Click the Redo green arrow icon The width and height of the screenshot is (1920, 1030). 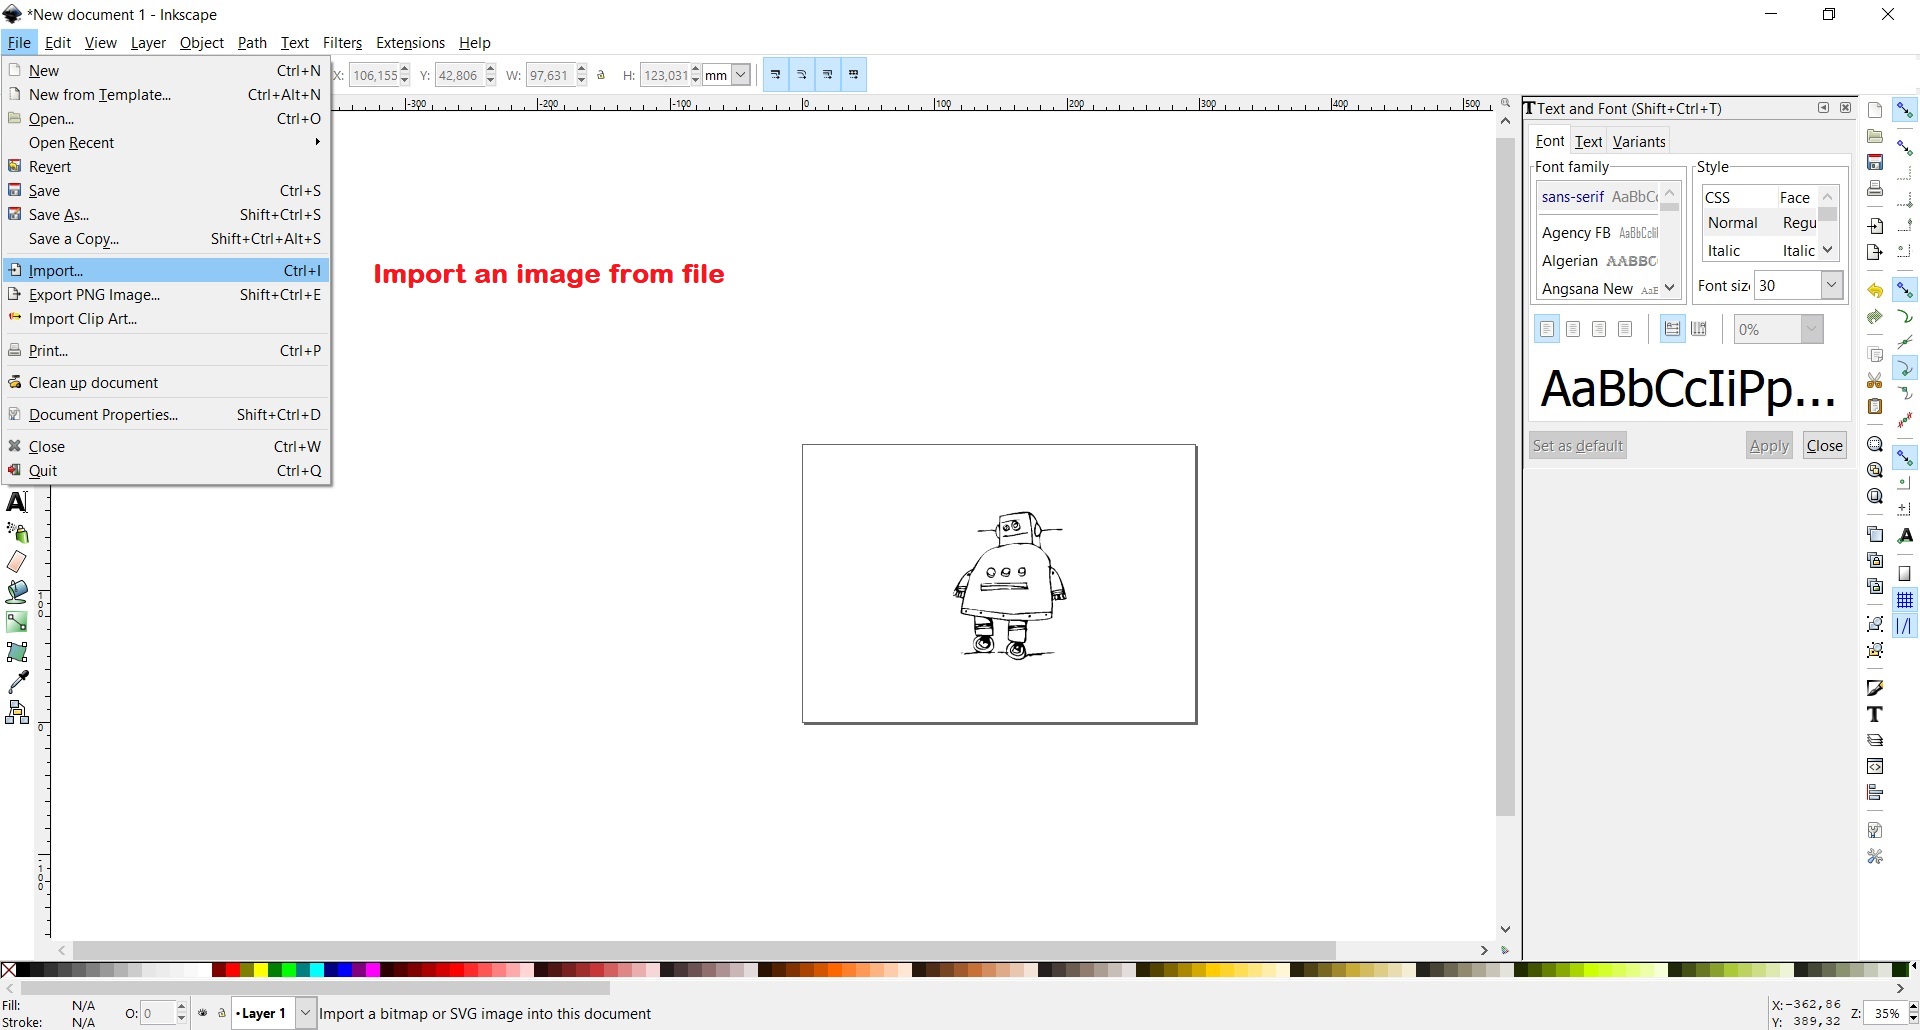pos(1875,317)
